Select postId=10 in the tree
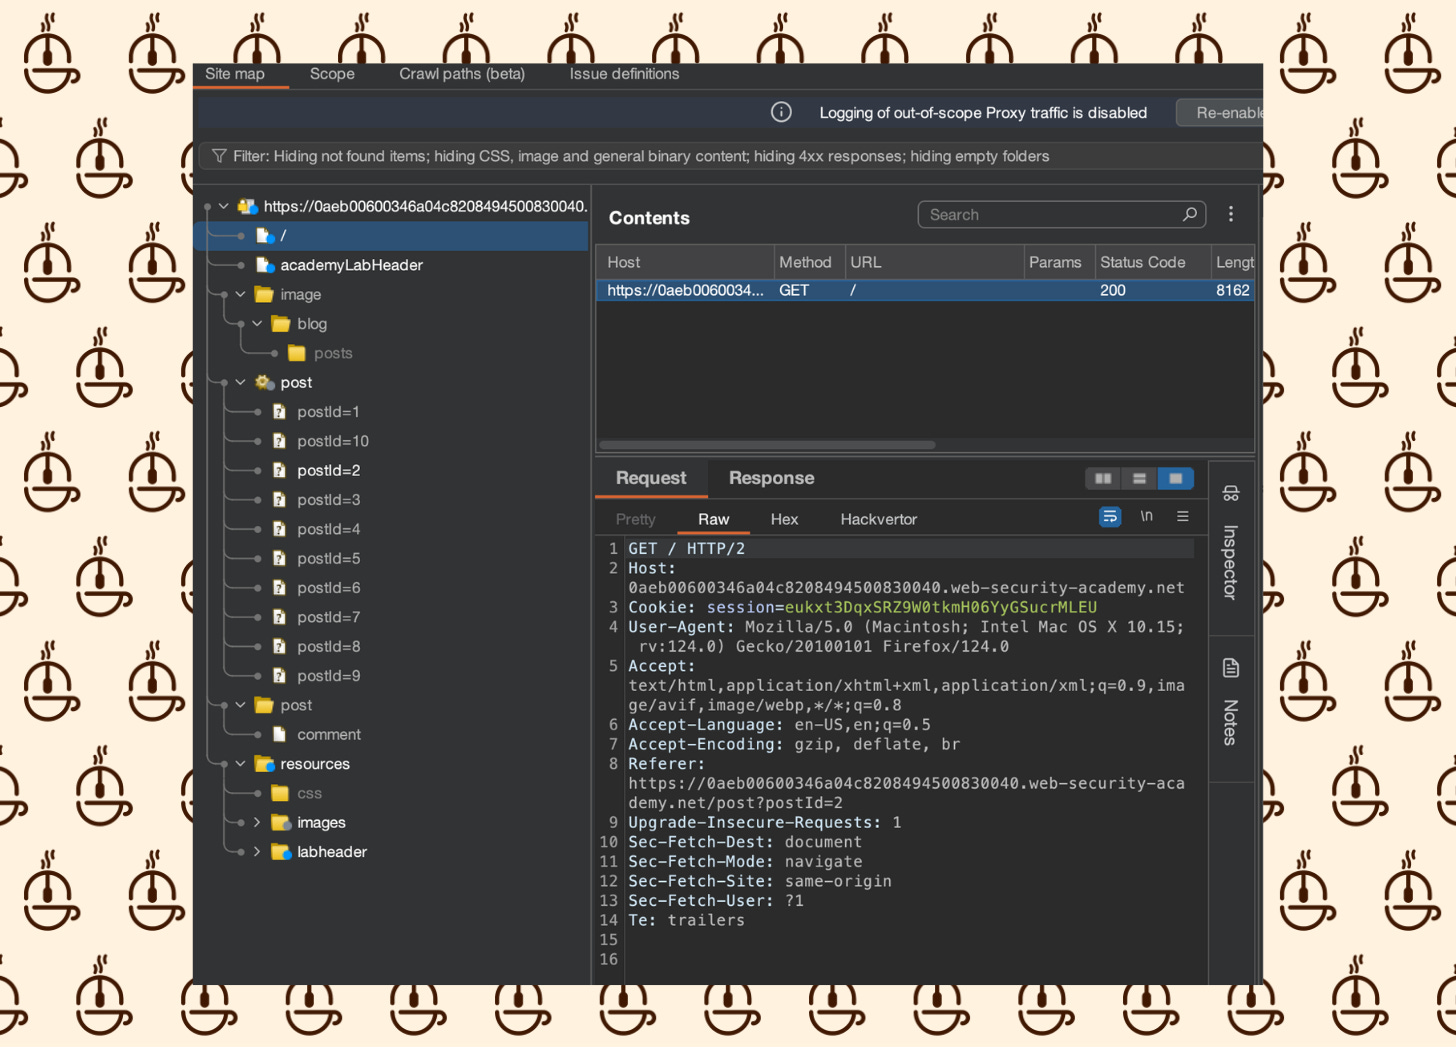The width and height of the screenshot is (1456, 1048). [333, 441]
